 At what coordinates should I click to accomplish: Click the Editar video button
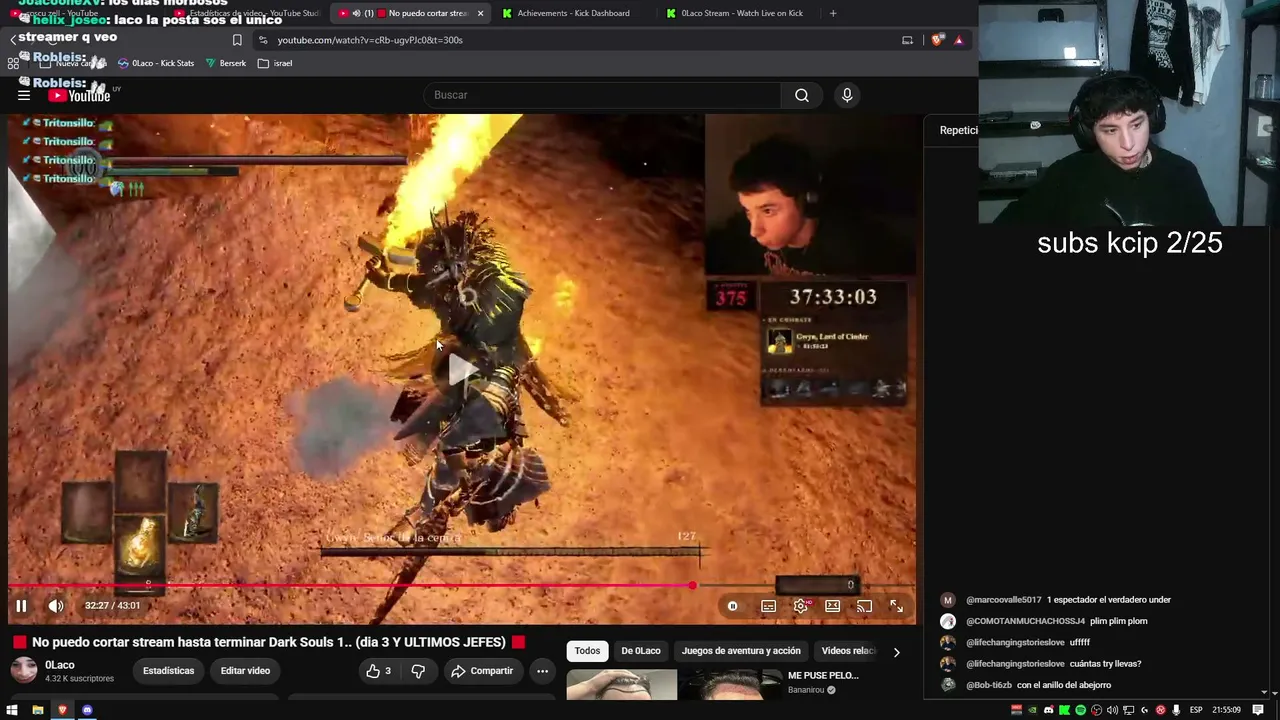click(x=245, y=671)
